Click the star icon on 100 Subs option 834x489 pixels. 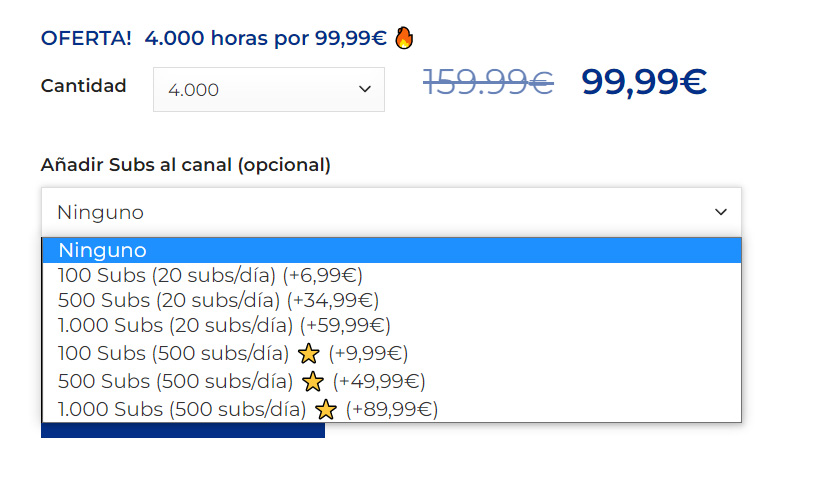coord(308,353)
